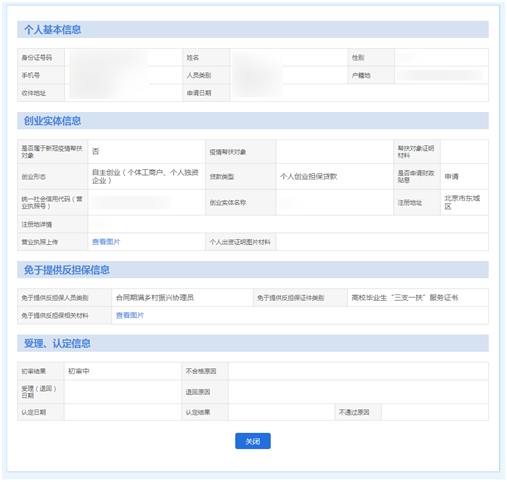Click the 申请 value beside 是否申请财政贴息
This screenshot has width=507, height=482.
452,177
